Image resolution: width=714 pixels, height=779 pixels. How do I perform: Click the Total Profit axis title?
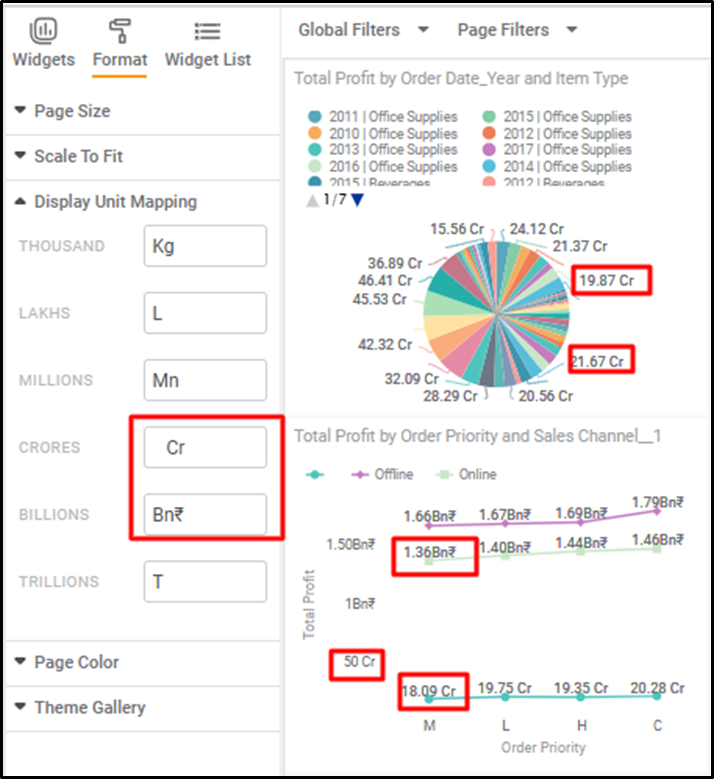(309, 604)
